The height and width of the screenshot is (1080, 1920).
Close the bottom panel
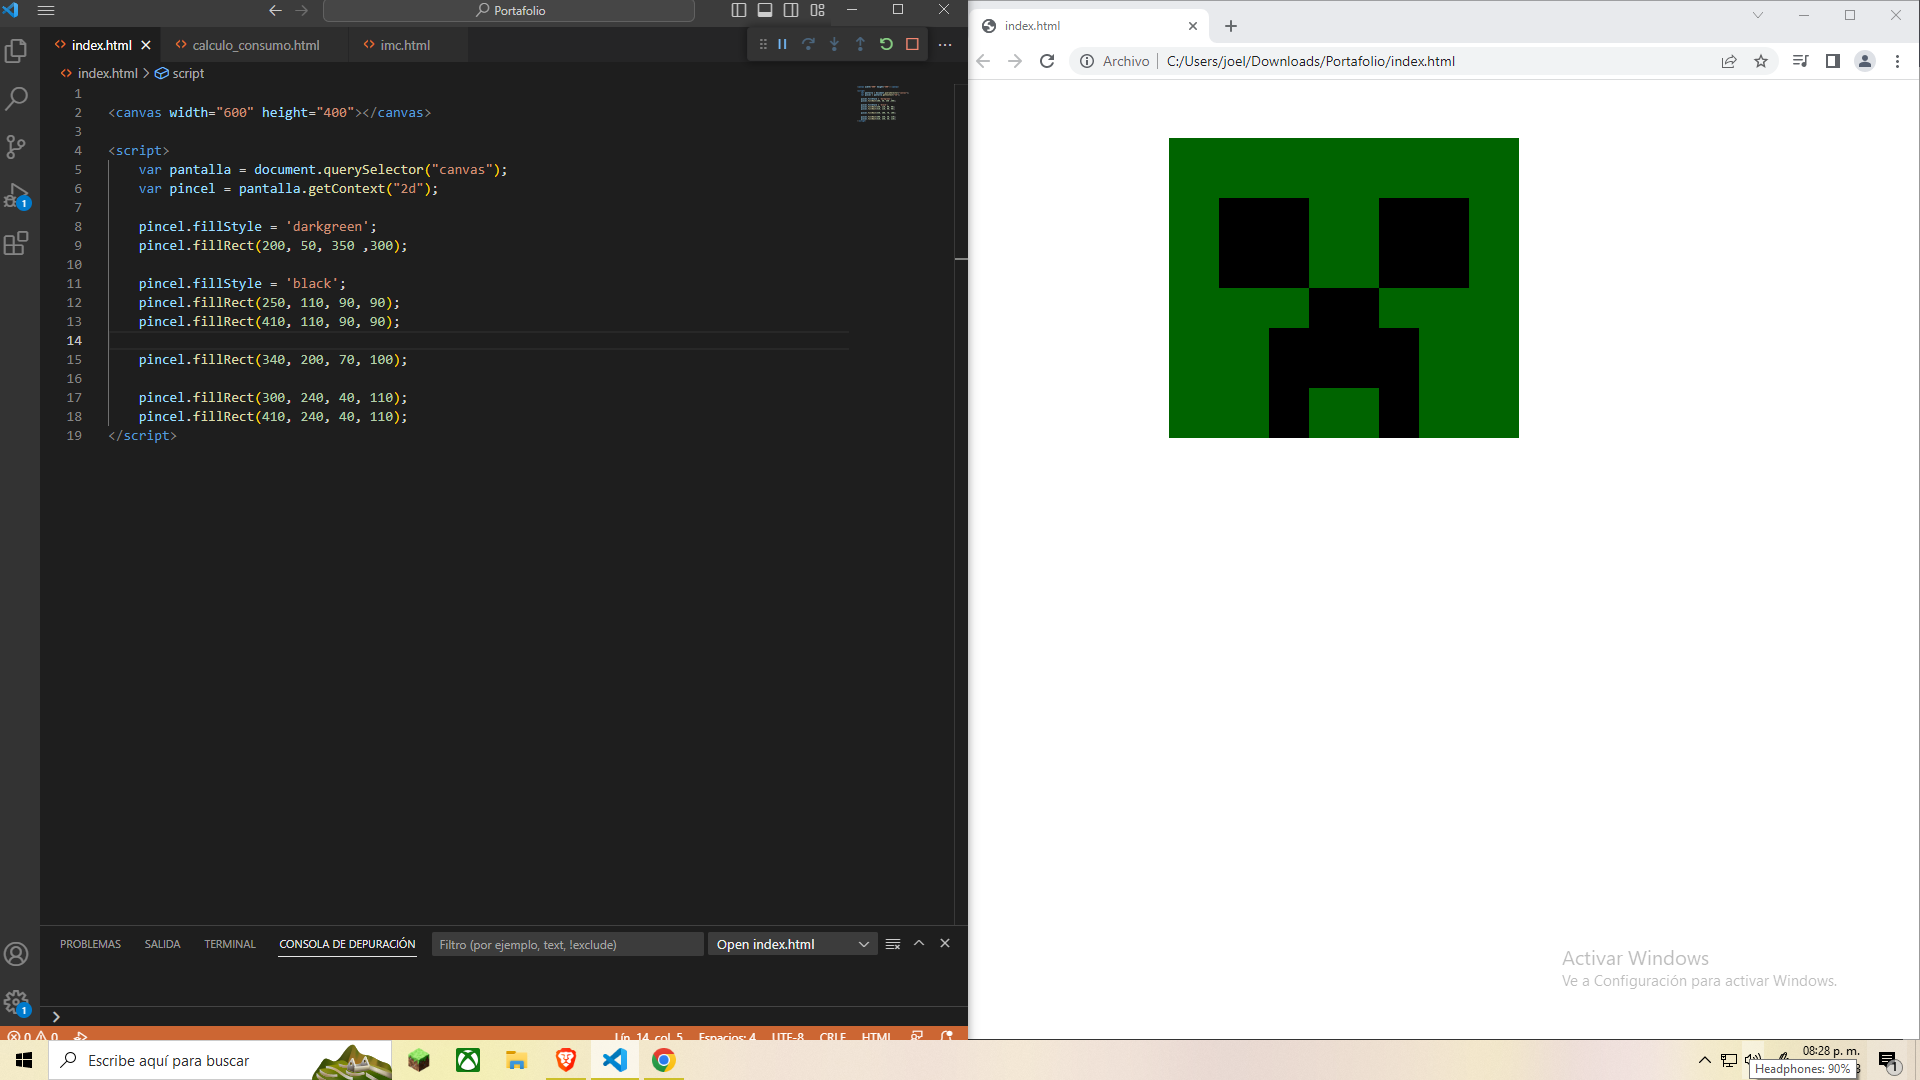point(945,943)
